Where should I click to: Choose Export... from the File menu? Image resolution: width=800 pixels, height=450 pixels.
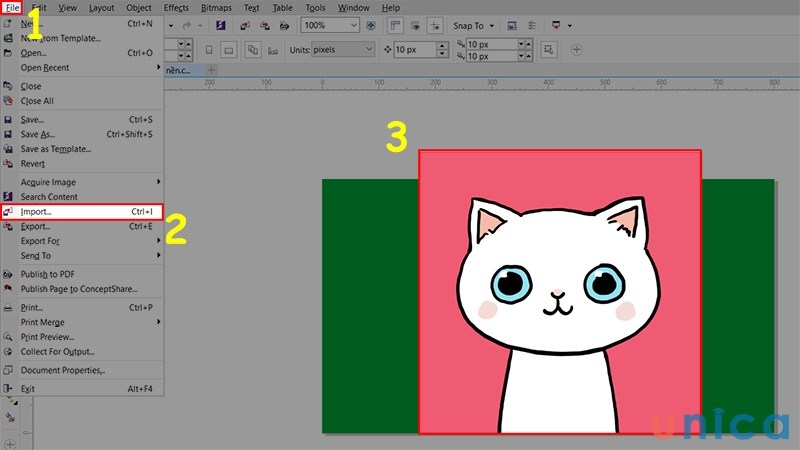pos(82,226)
